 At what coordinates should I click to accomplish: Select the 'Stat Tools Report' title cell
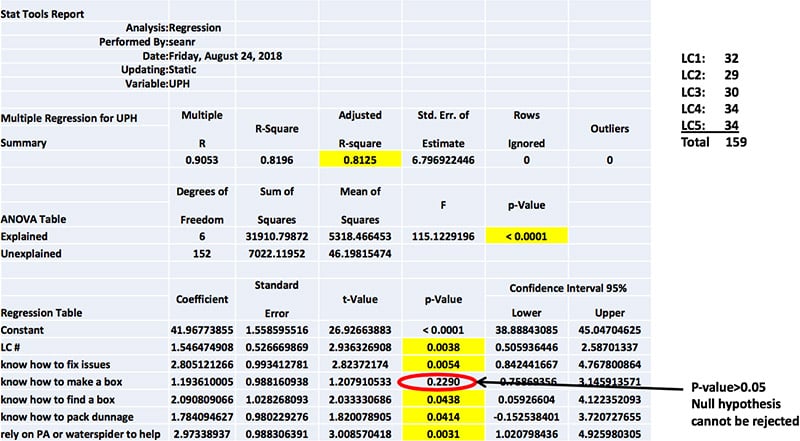point(42,14)
